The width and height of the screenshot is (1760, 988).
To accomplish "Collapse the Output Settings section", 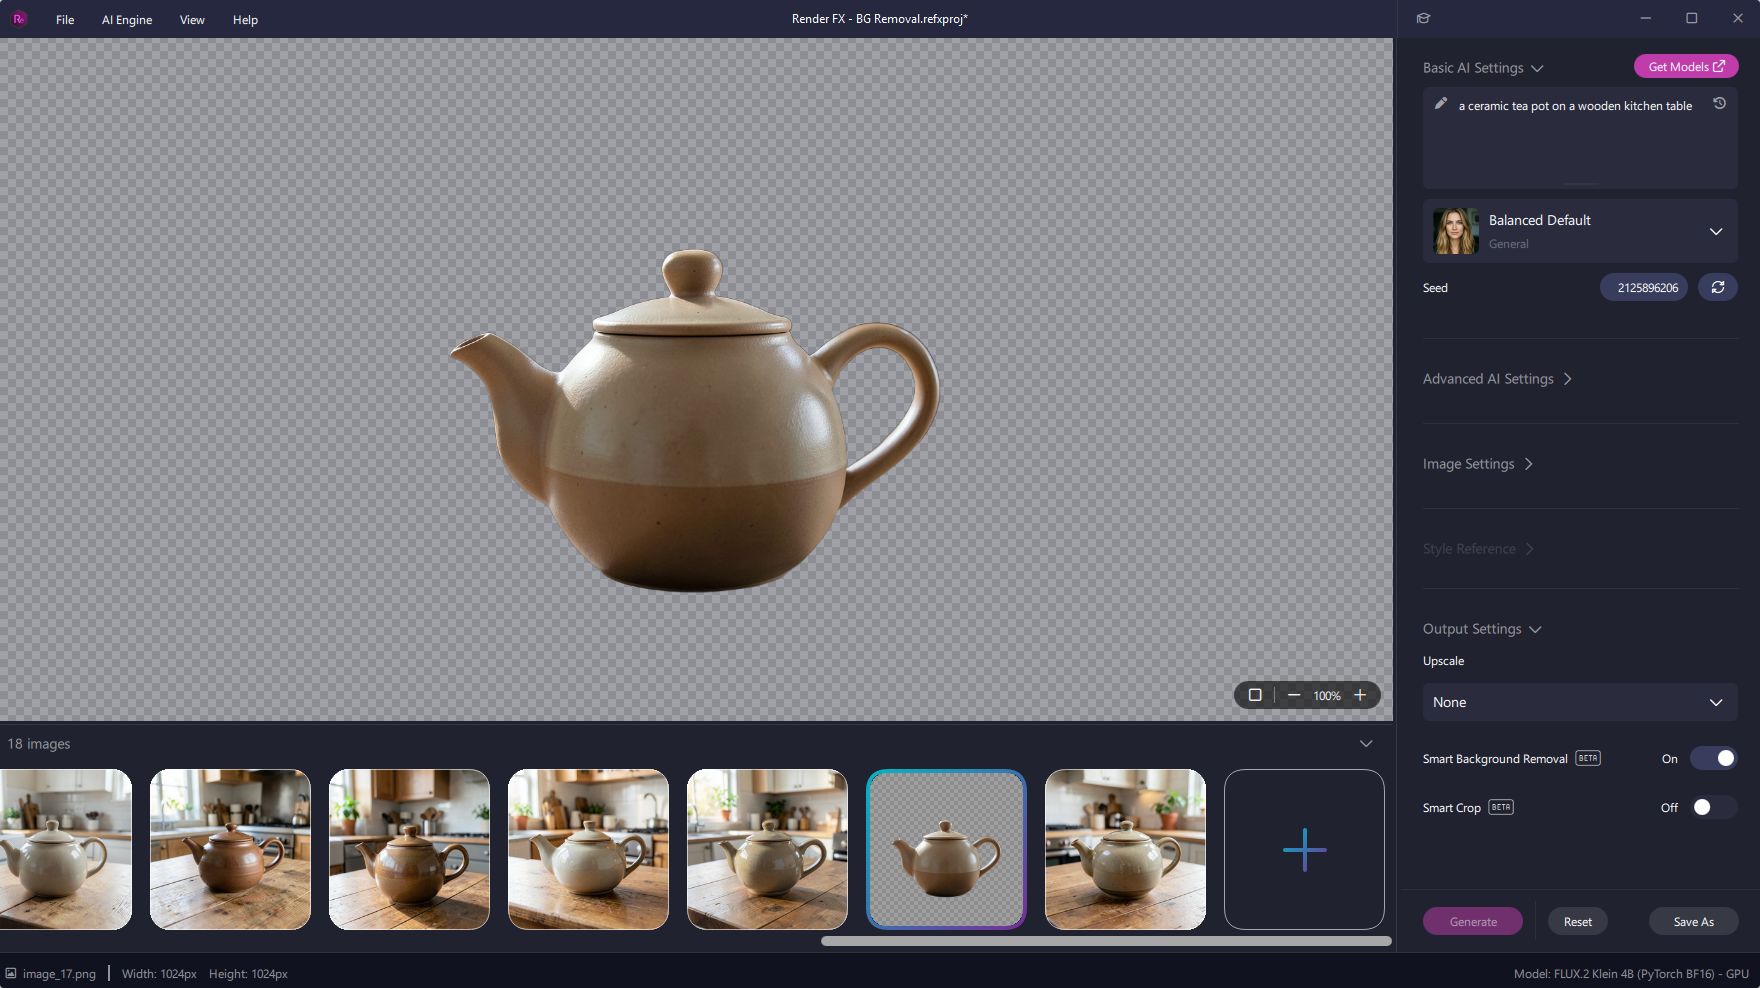I will pyautogui.click(x=1482, y=629).
